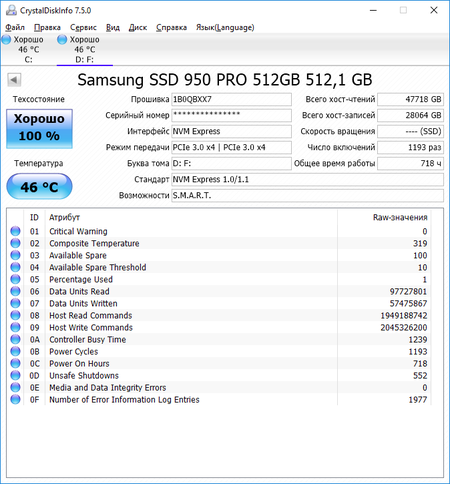
Task: Select the Controller Busy Time attribute name
Action: pos(88,339)
